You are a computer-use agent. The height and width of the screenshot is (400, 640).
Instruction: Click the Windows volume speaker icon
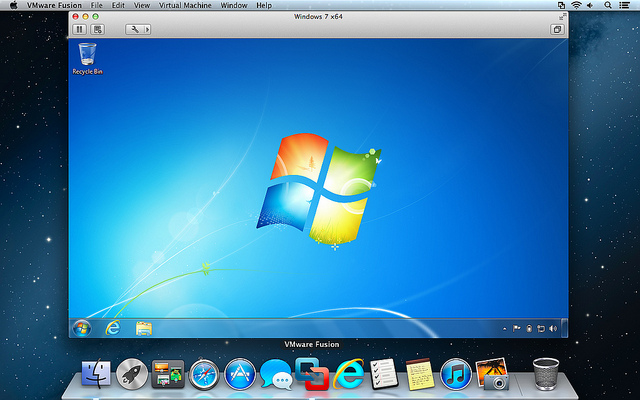click(x=552, y=328)
